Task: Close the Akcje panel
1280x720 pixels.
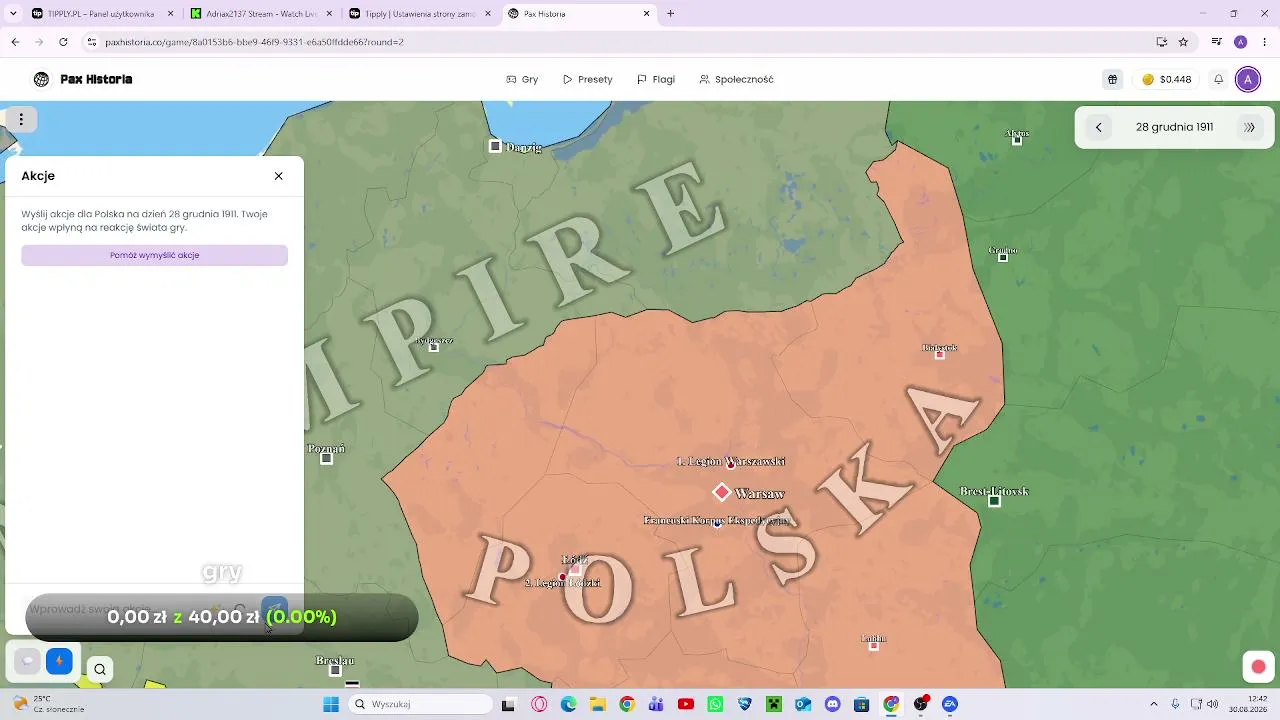Action: (x=279, y=176)
